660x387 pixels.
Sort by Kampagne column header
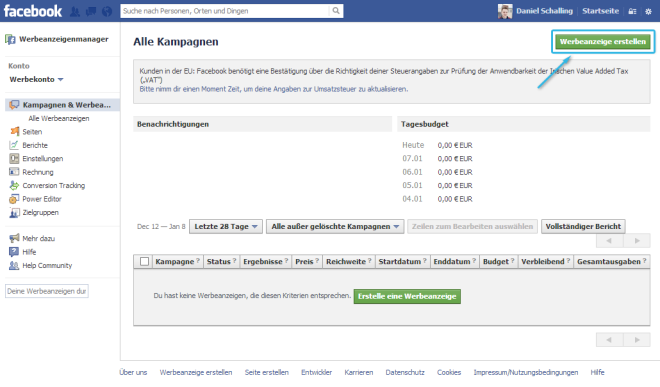(x=175, y=262)
